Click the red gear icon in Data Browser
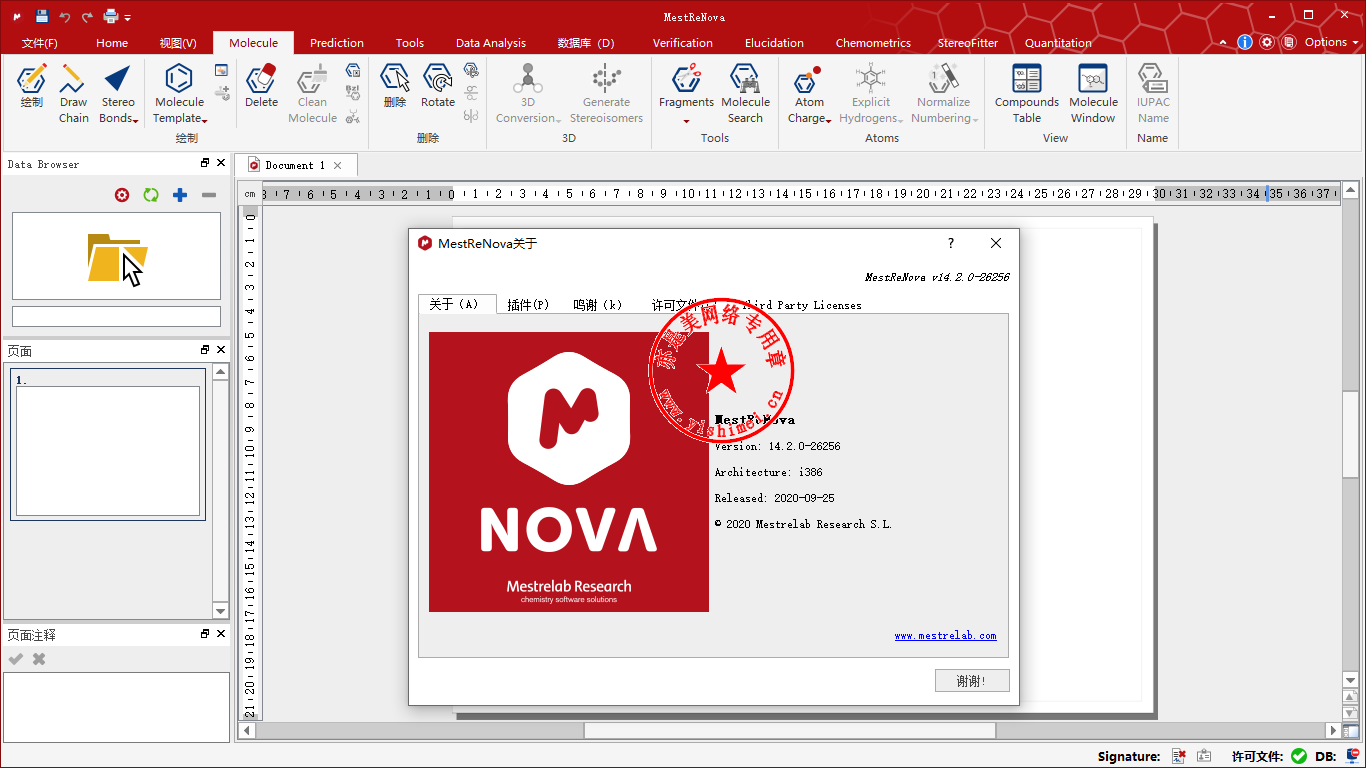The width and height of the screenshot is (1366, 768). [122, 195]
